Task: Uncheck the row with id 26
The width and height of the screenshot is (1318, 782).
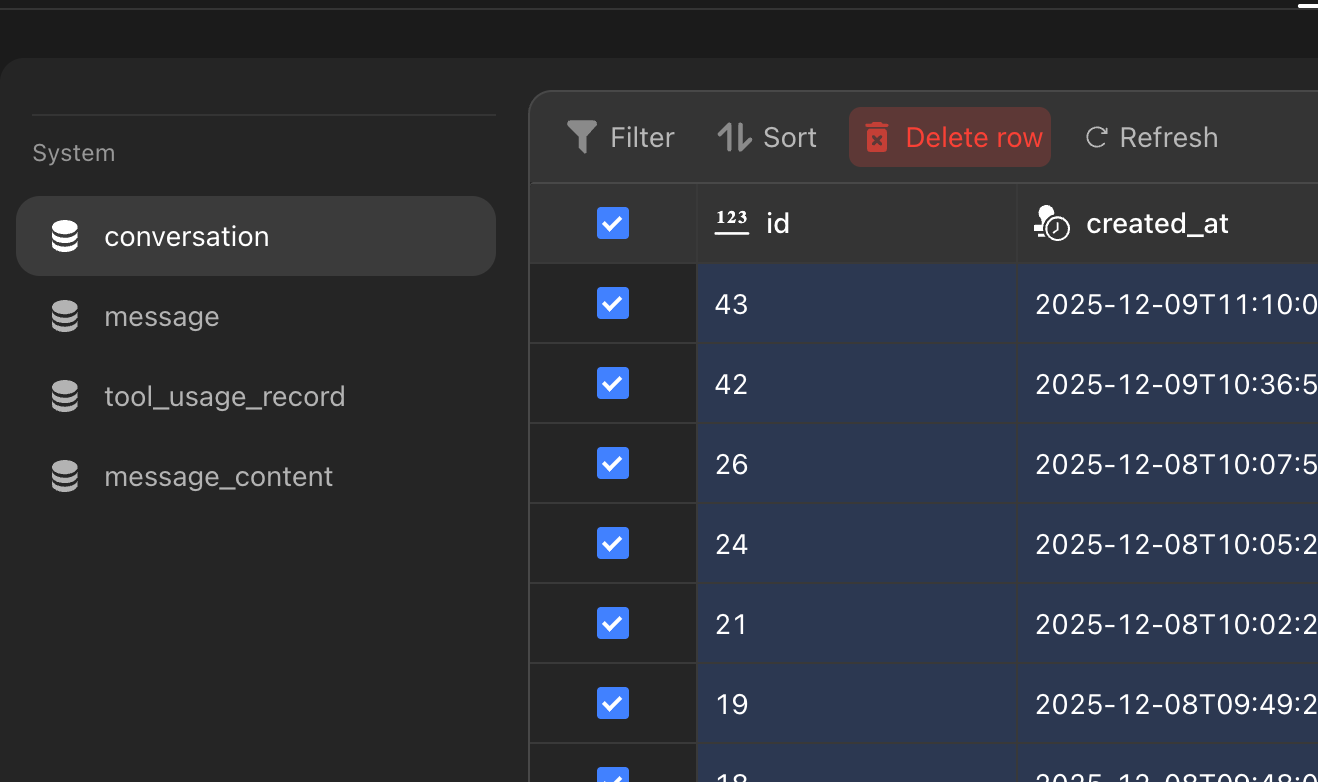Action: click(613, 463)
